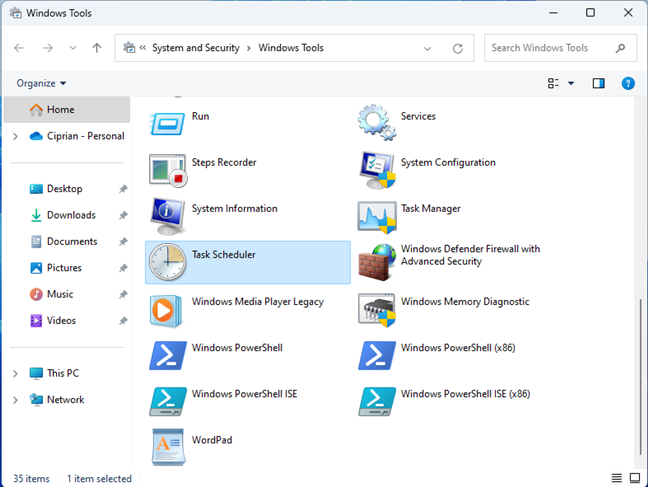Click the Forward navigation arrow

[48, 48]
